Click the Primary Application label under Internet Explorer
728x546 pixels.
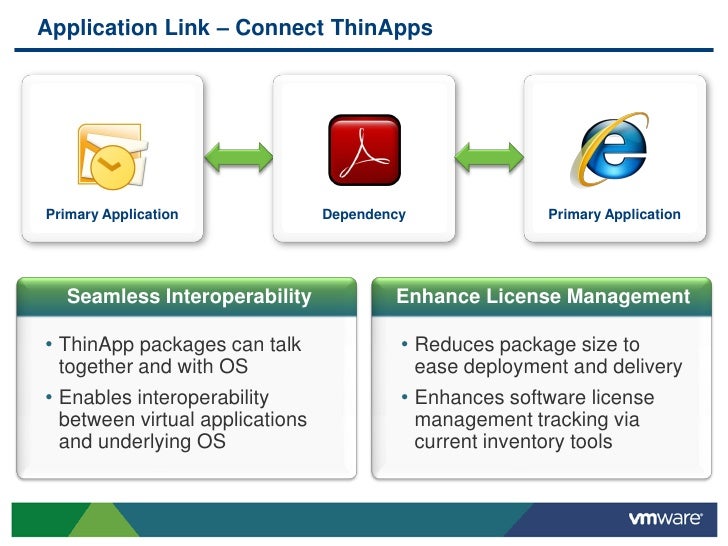pos(614,214)
